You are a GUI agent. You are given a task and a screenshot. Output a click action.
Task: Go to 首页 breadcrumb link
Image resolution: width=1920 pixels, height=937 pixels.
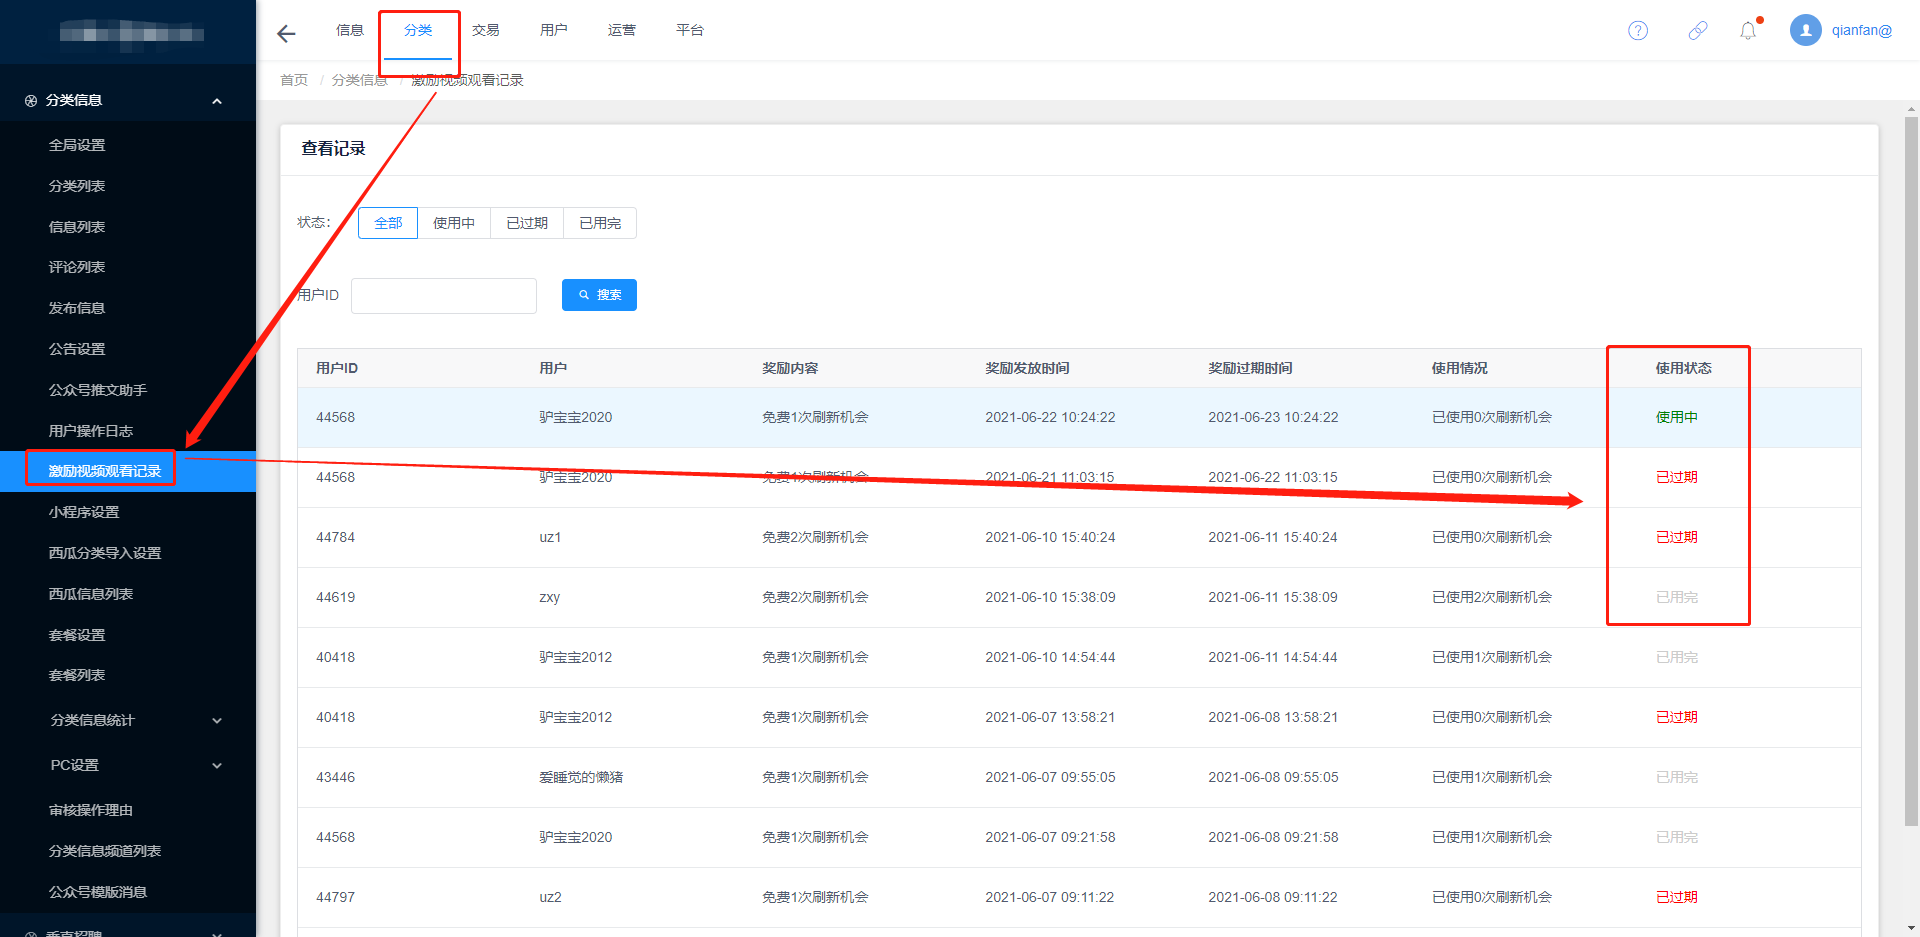(294, 80)
